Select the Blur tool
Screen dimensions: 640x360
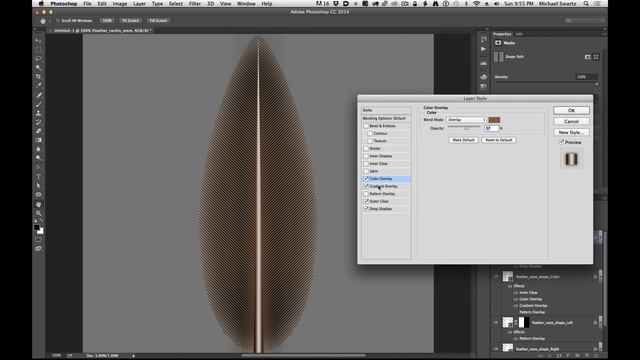pos(38,149)
